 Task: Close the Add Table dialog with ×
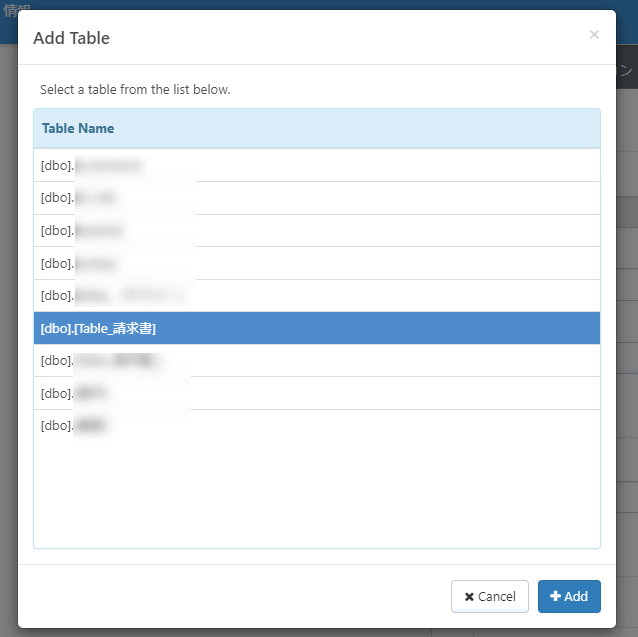tap(594, 35)
